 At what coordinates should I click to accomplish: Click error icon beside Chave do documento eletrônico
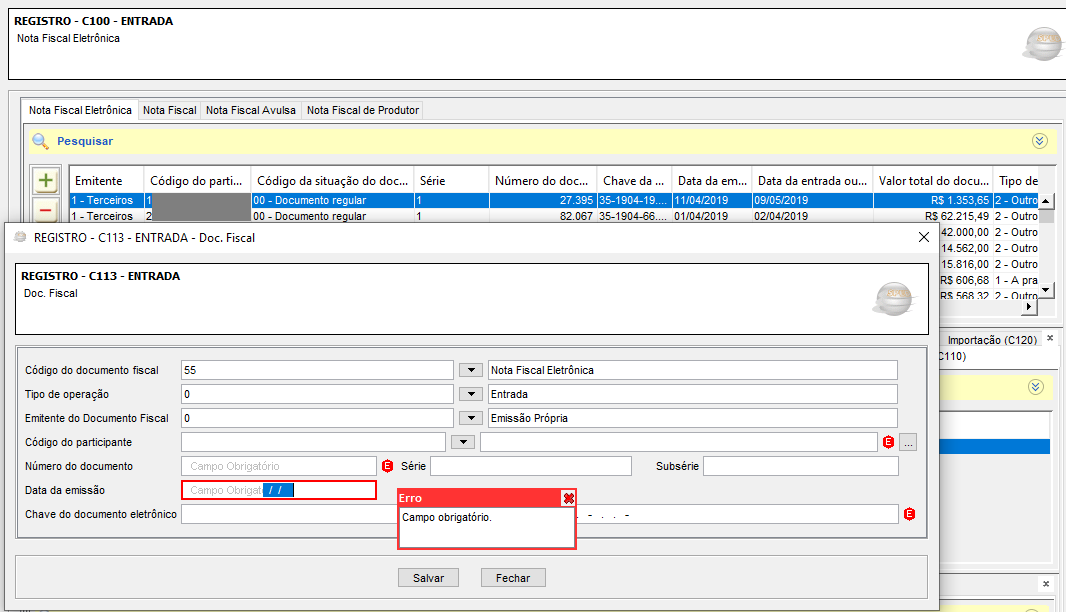click(909, 514)
